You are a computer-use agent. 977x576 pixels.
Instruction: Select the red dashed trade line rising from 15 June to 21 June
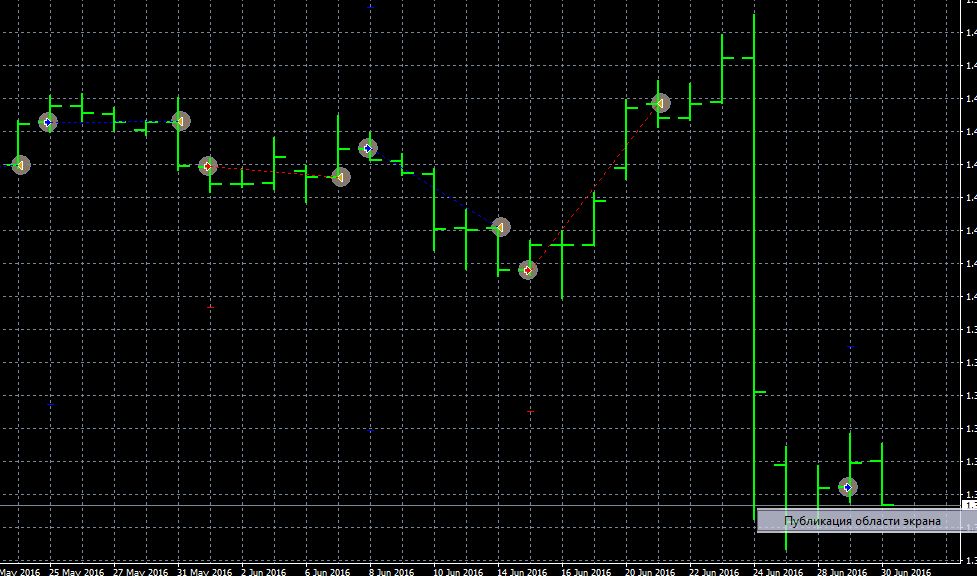click(594, 187)
